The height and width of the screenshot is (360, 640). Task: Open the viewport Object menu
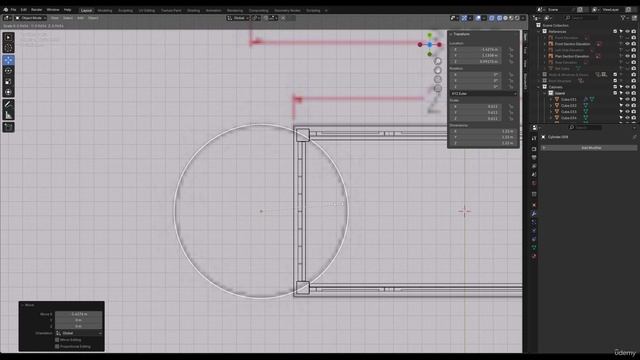point(93,18)
